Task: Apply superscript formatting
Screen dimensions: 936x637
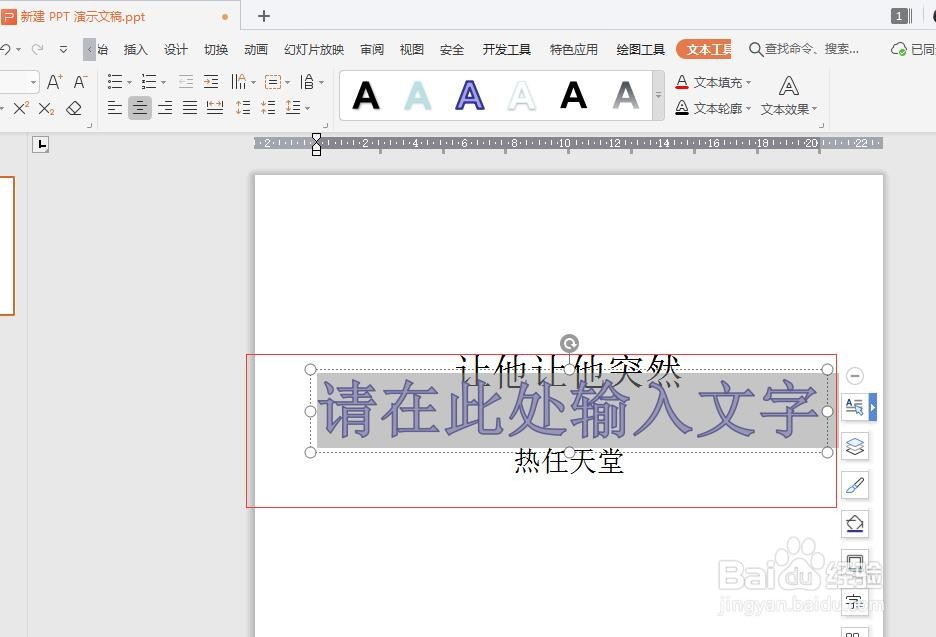Action: click(x=22, y=106)
